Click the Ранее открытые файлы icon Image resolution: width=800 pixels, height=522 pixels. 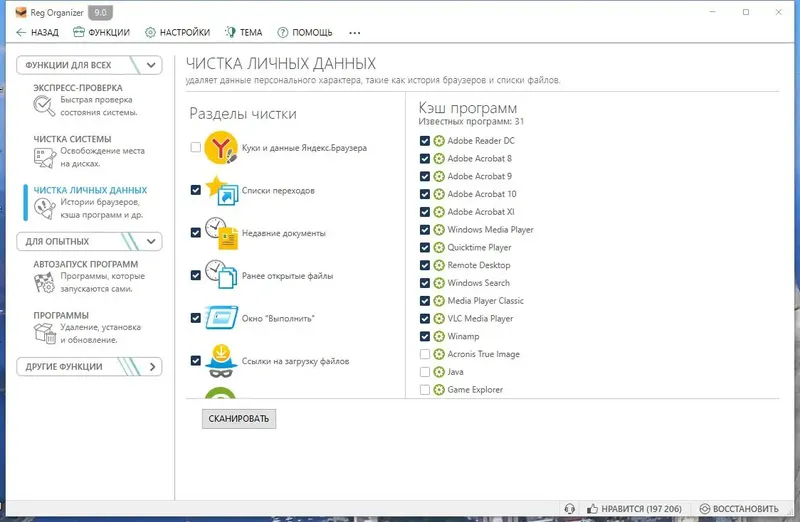click(221, 275)
